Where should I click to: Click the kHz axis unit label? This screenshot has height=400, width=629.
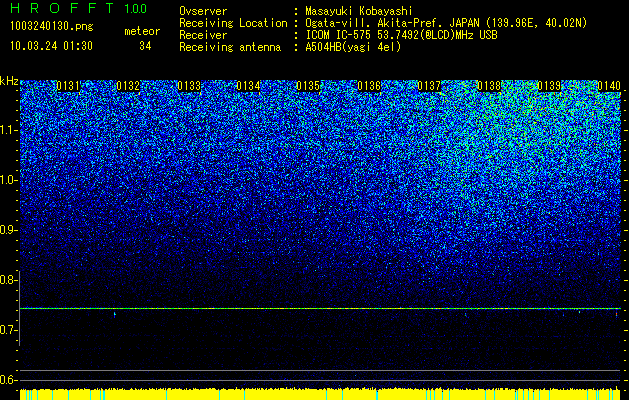point(9,81)
